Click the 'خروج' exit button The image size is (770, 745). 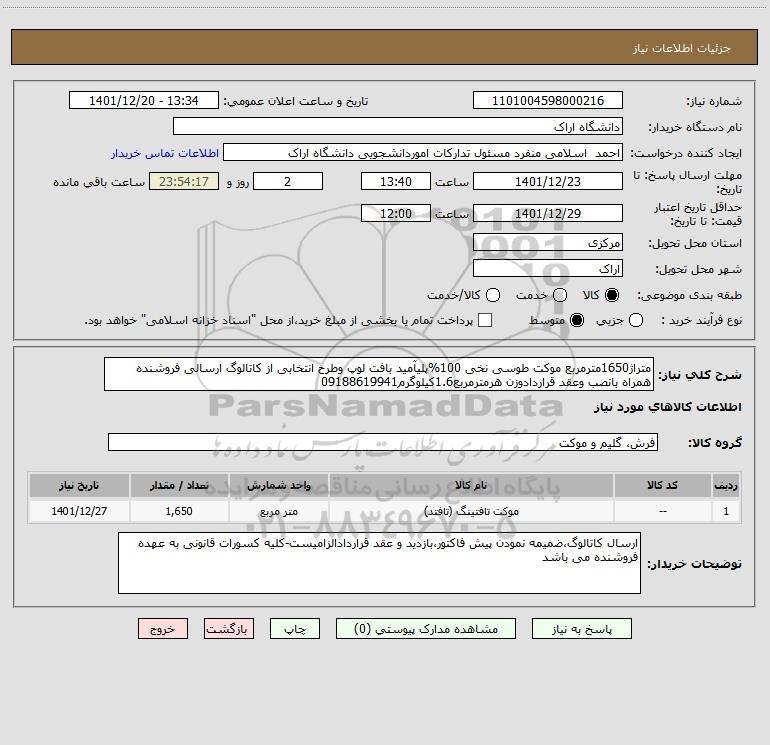click(x=163, y=629)
